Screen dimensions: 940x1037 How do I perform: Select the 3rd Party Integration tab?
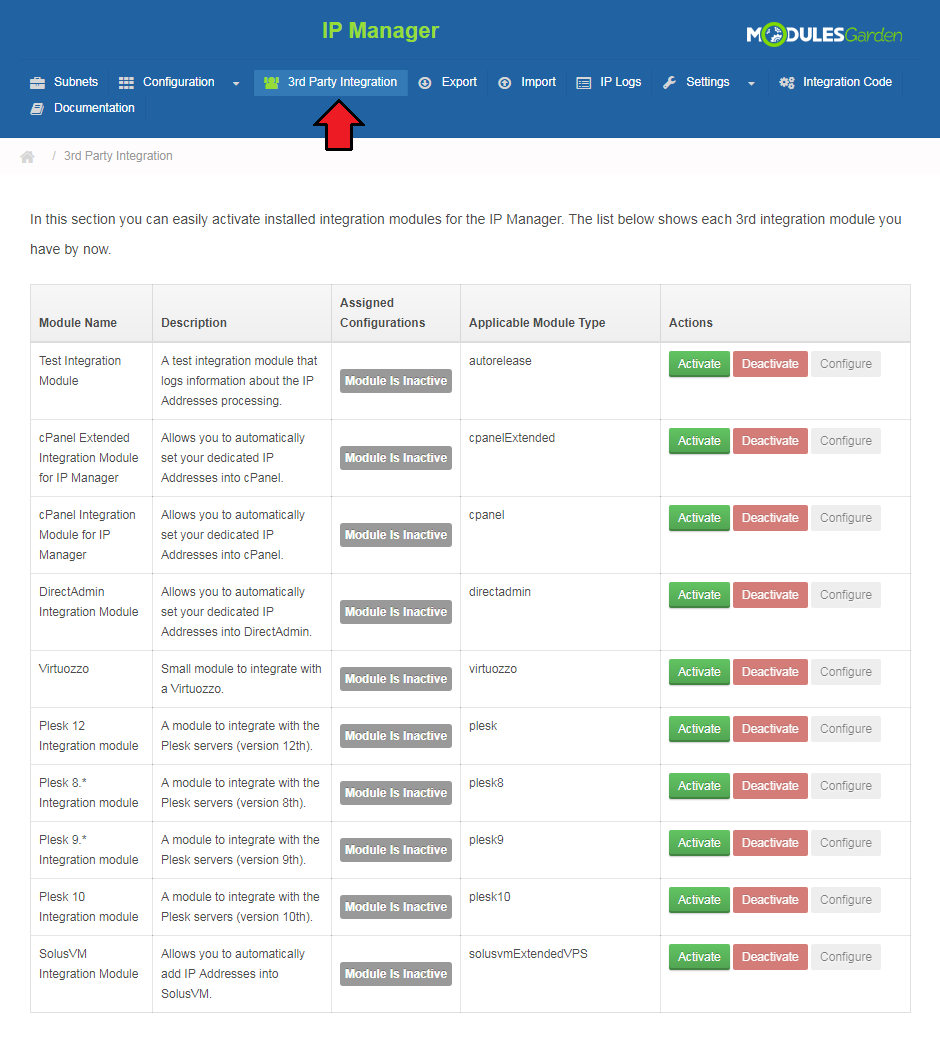pyautogui.click(x=331, y=82)
